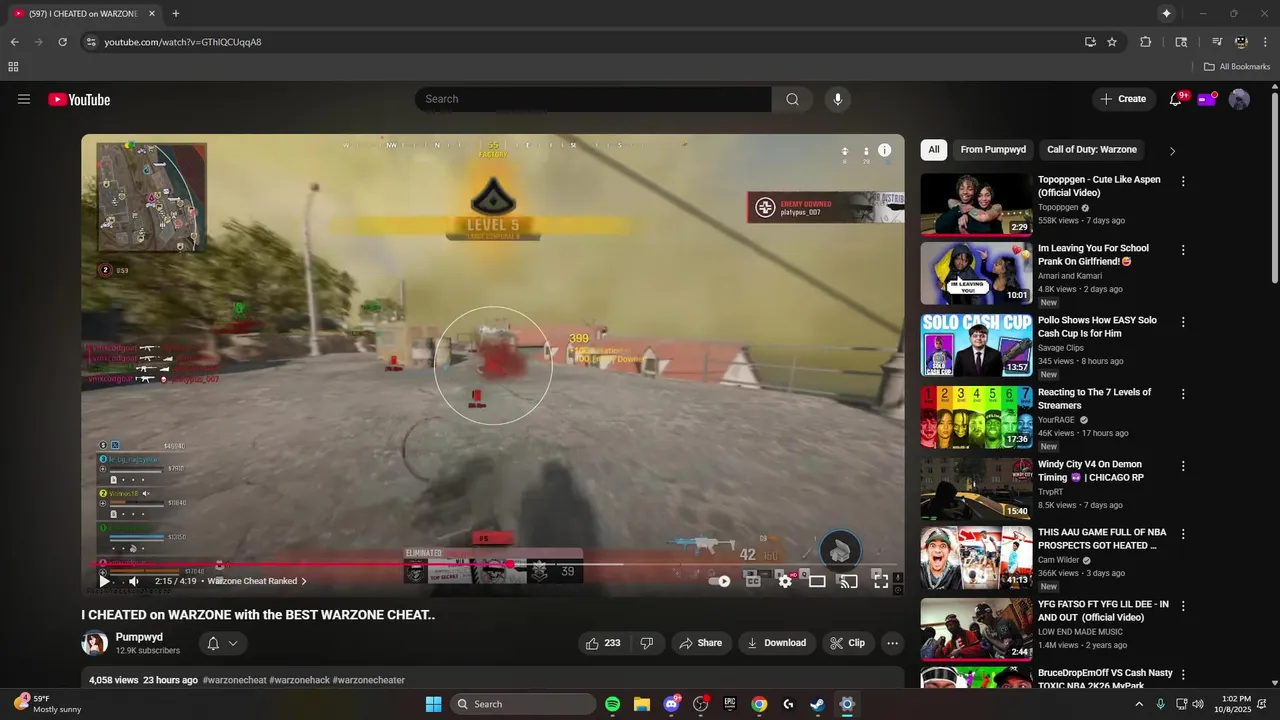The height and width of the screenshot is (720, 1280).
Task: Open the browser Extensions puzzle icon
Action: coord(1146,42)
